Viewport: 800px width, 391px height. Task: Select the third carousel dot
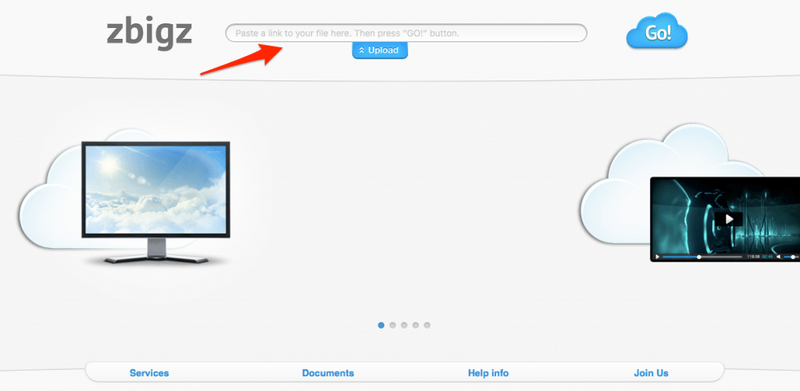click(404, 325)
